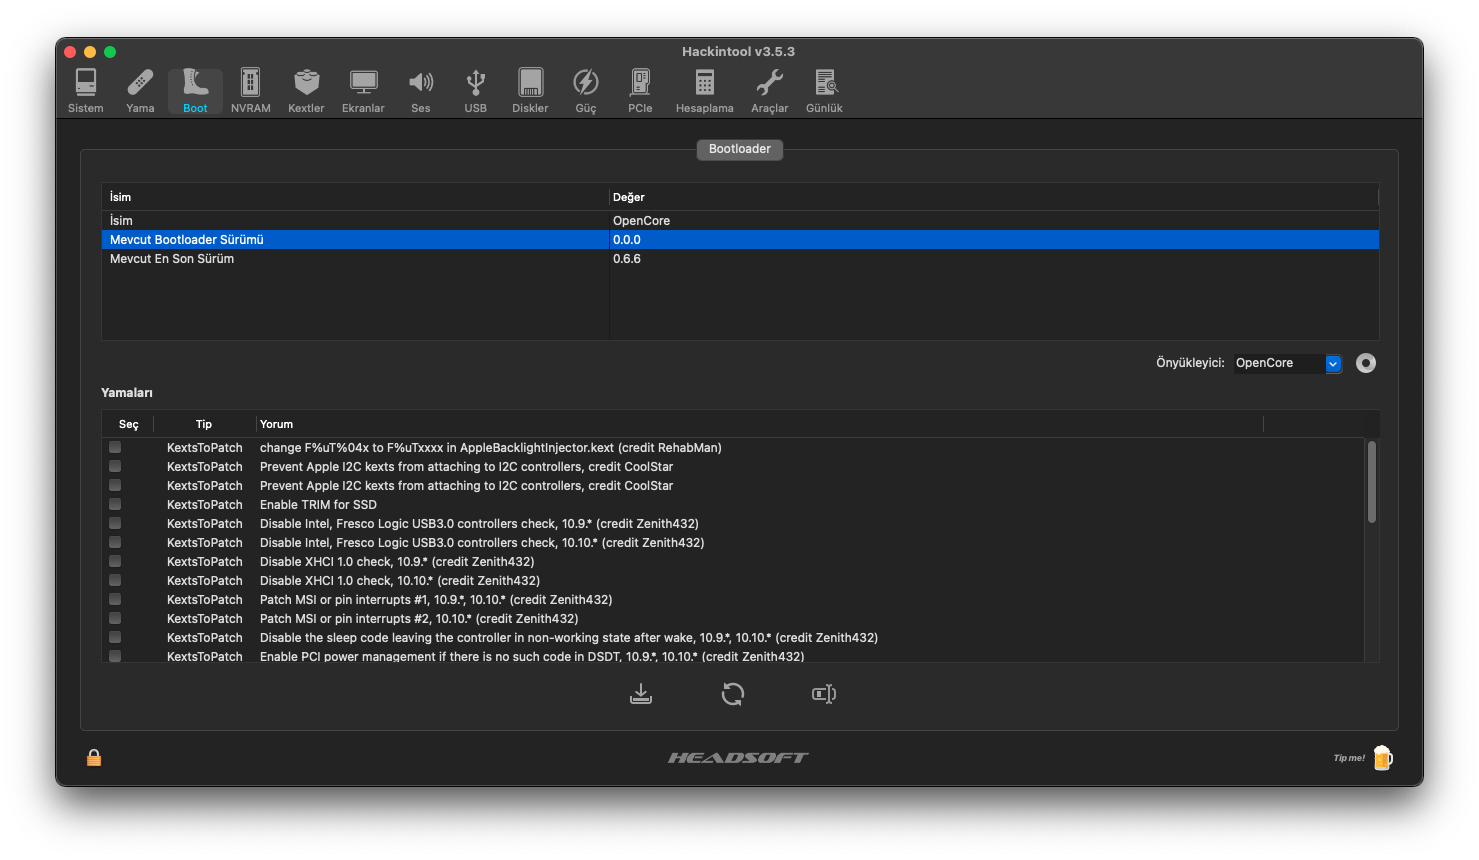The width and height of the screenshot is (1479, 860).
Task: Click the HEADSOFT logo
Action: pos(738,758)
